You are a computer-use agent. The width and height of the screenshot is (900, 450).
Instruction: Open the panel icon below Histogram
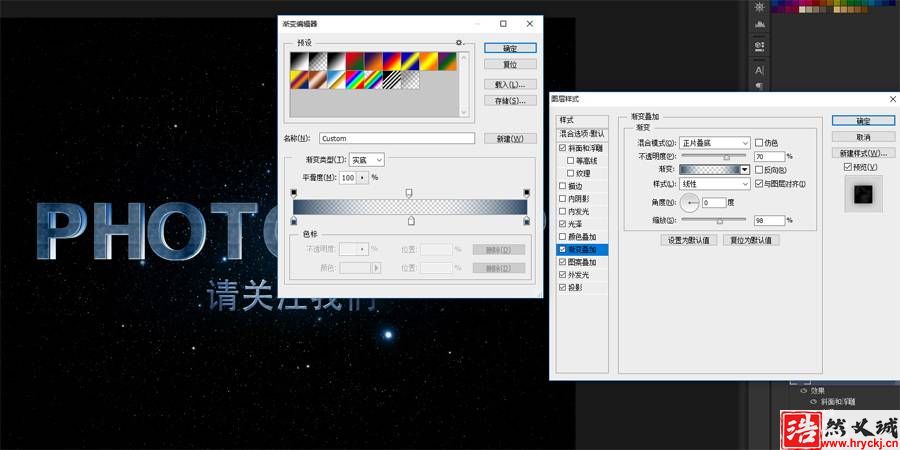[x=759, y=45]
